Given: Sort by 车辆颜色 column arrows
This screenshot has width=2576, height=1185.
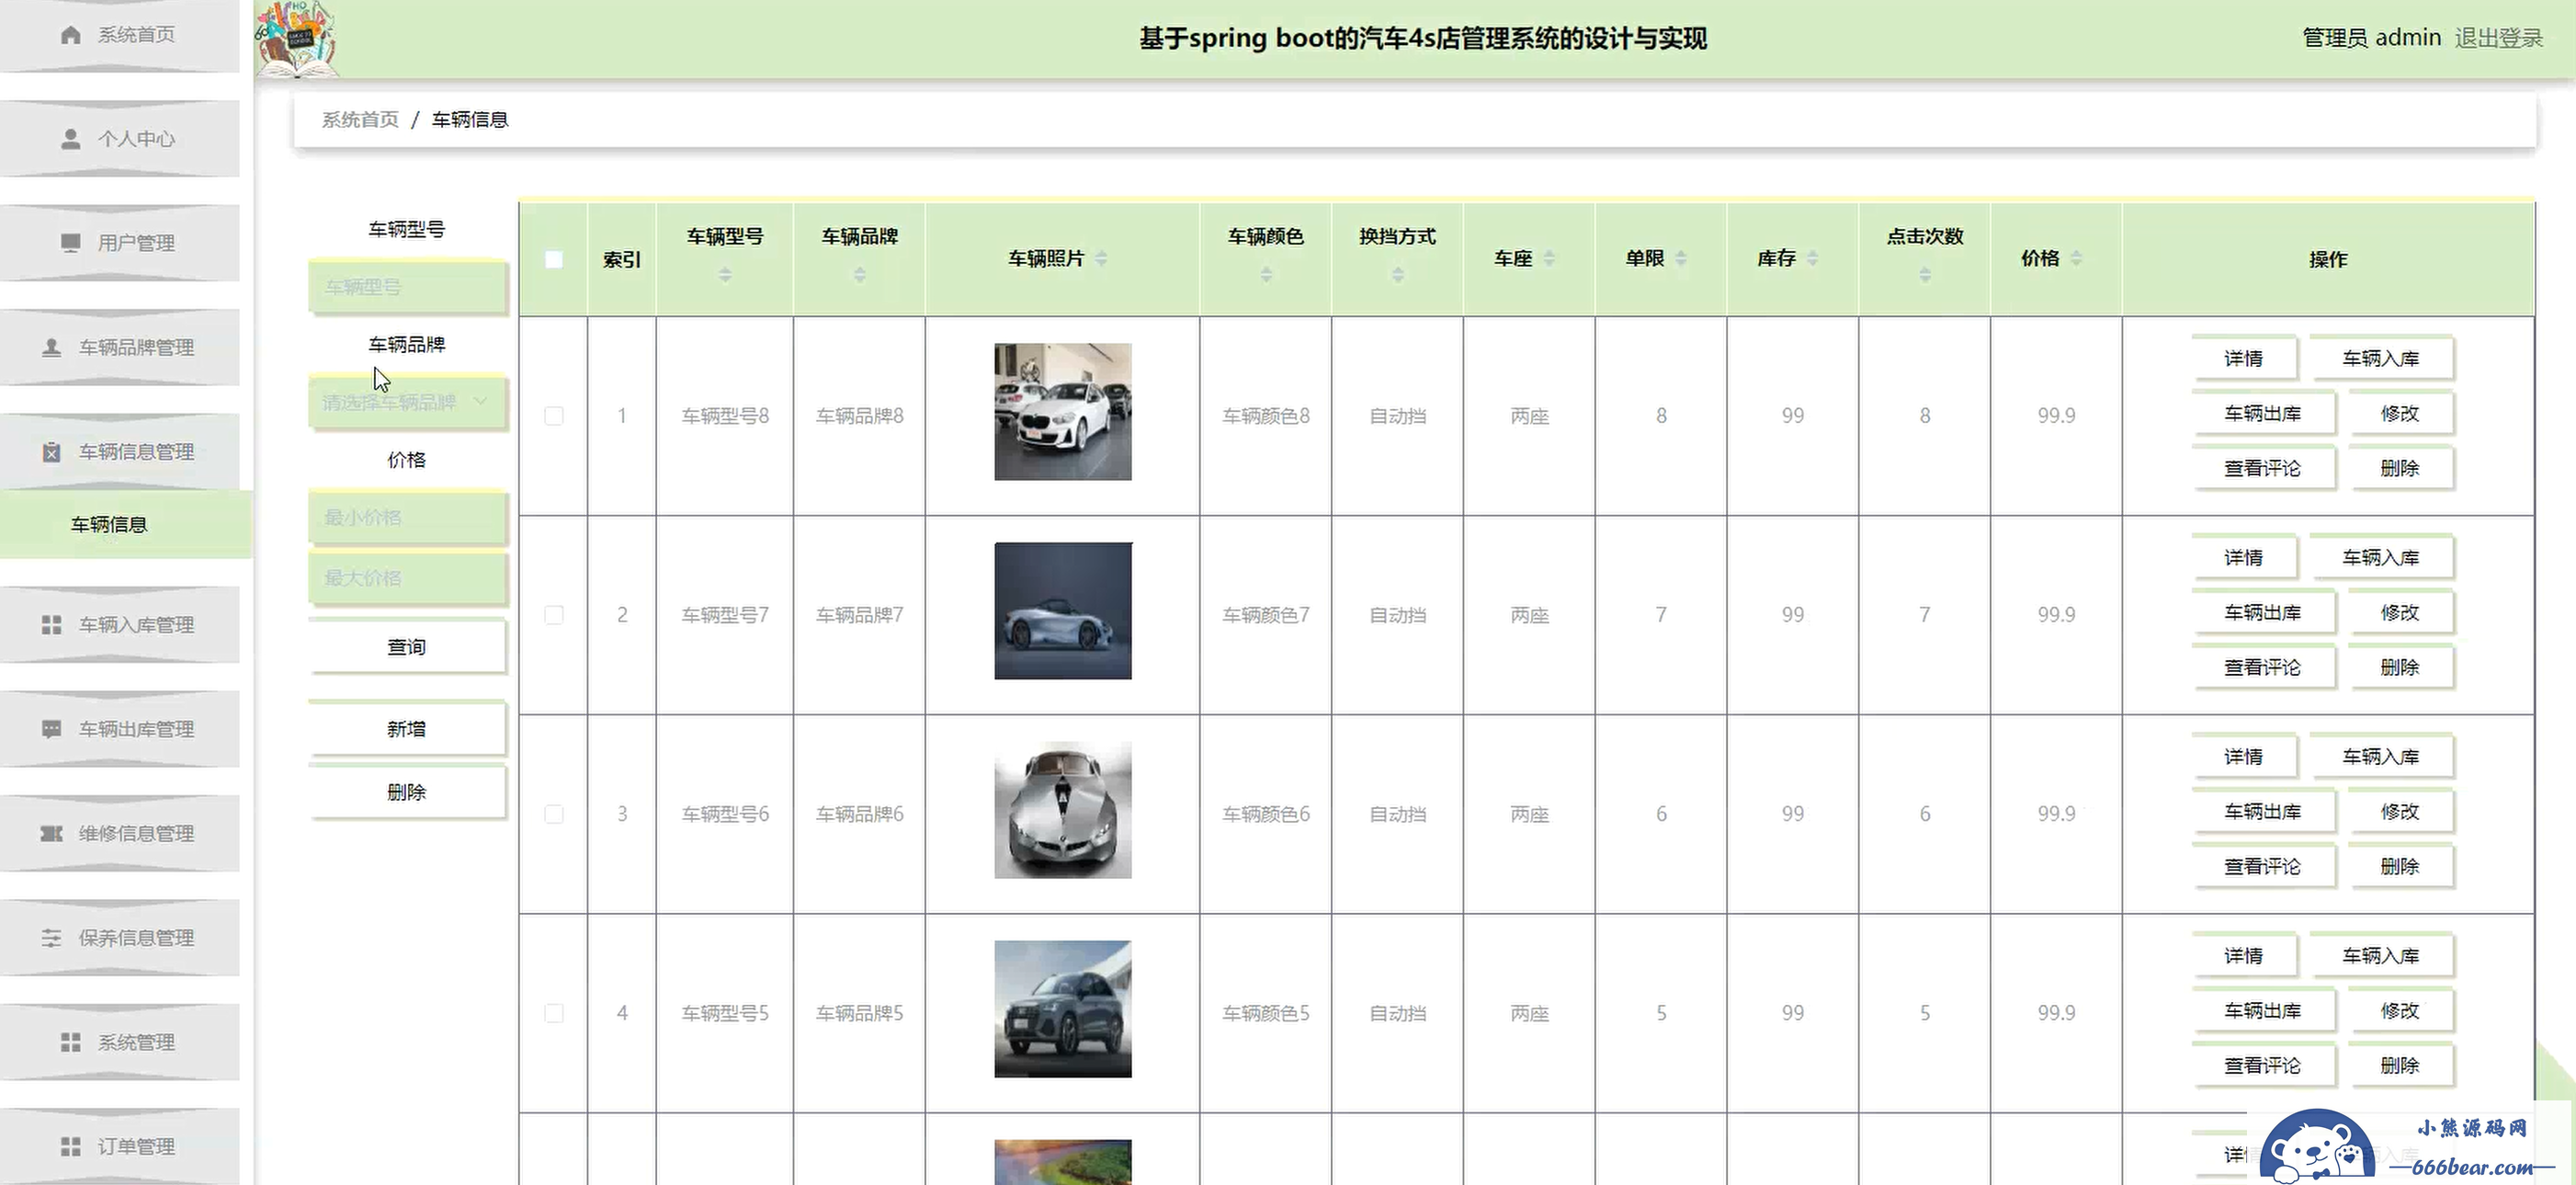Looking at the screenshot, I should point(1266,274).
